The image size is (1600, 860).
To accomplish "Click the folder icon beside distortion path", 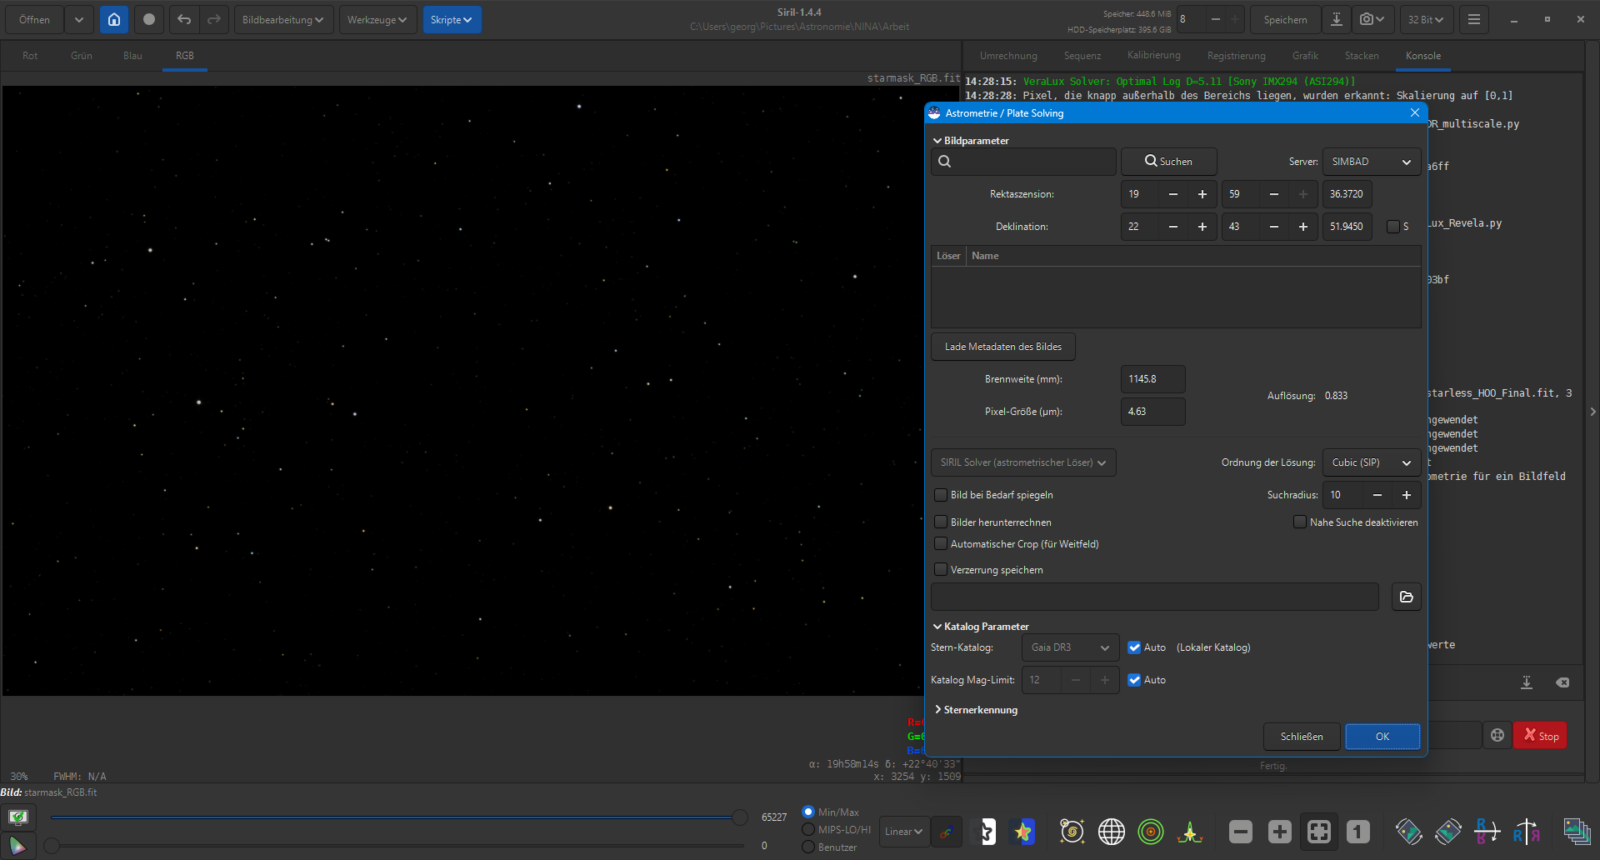I will [x=1406, y=597].
